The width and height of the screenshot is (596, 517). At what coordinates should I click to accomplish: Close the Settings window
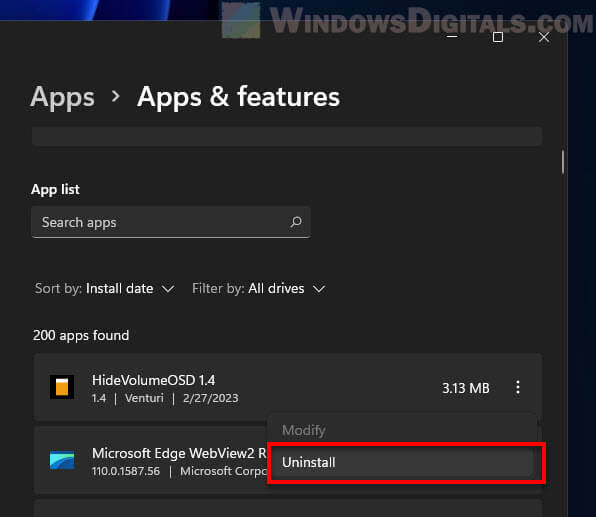[544, 37]
